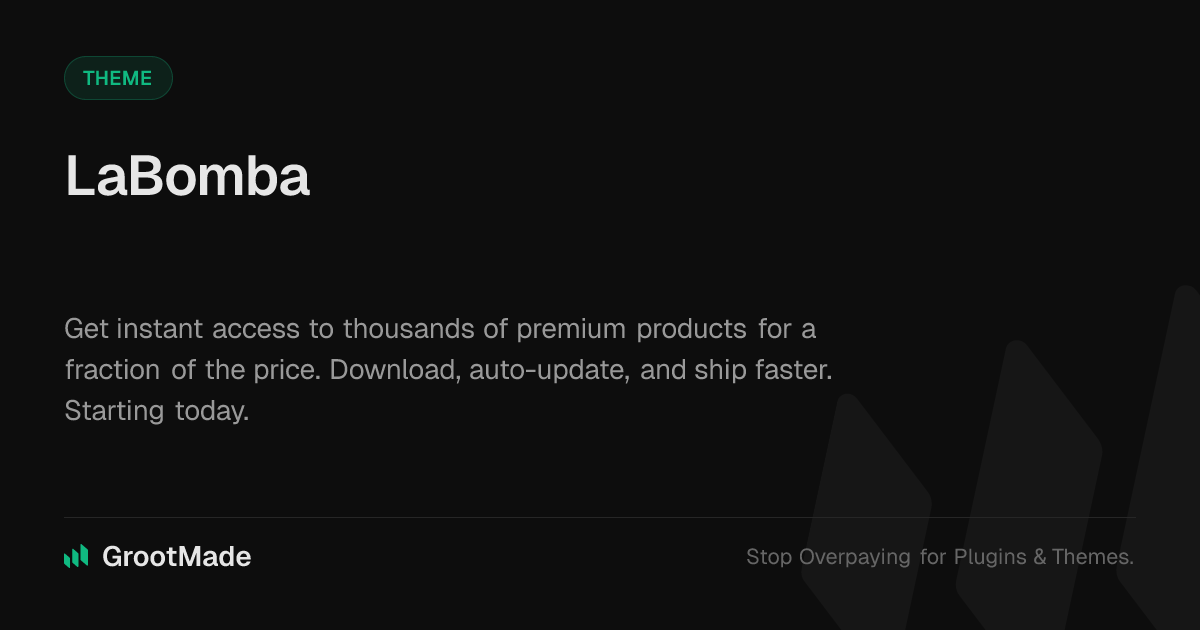Open the GrootMade brand name link
The height and width of the screenshot is (630, 1200).
176,557
